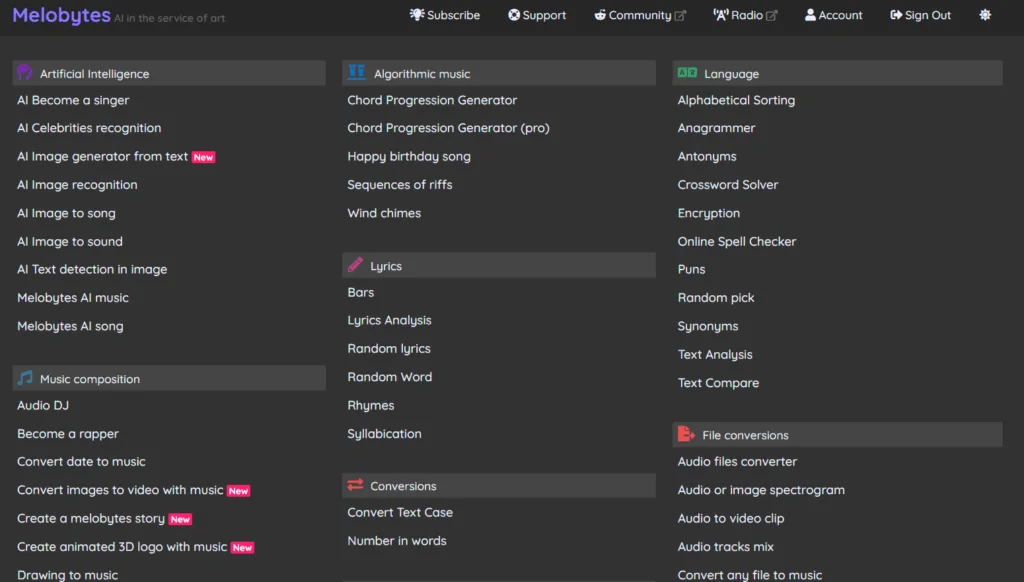Open Text Analysis
Image resolution: width=1024 pixels, height=582 pixels.
tap(714, 355)
